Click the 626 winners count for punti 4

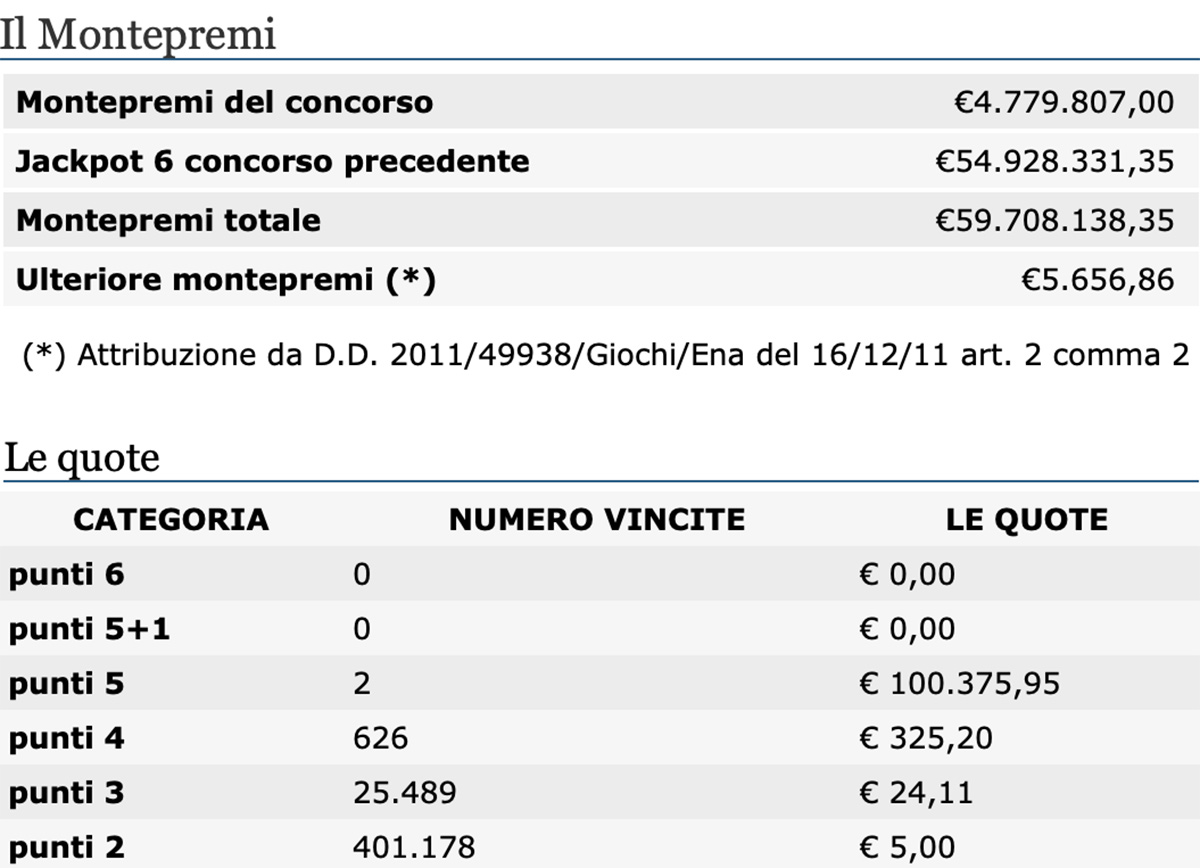381,739
